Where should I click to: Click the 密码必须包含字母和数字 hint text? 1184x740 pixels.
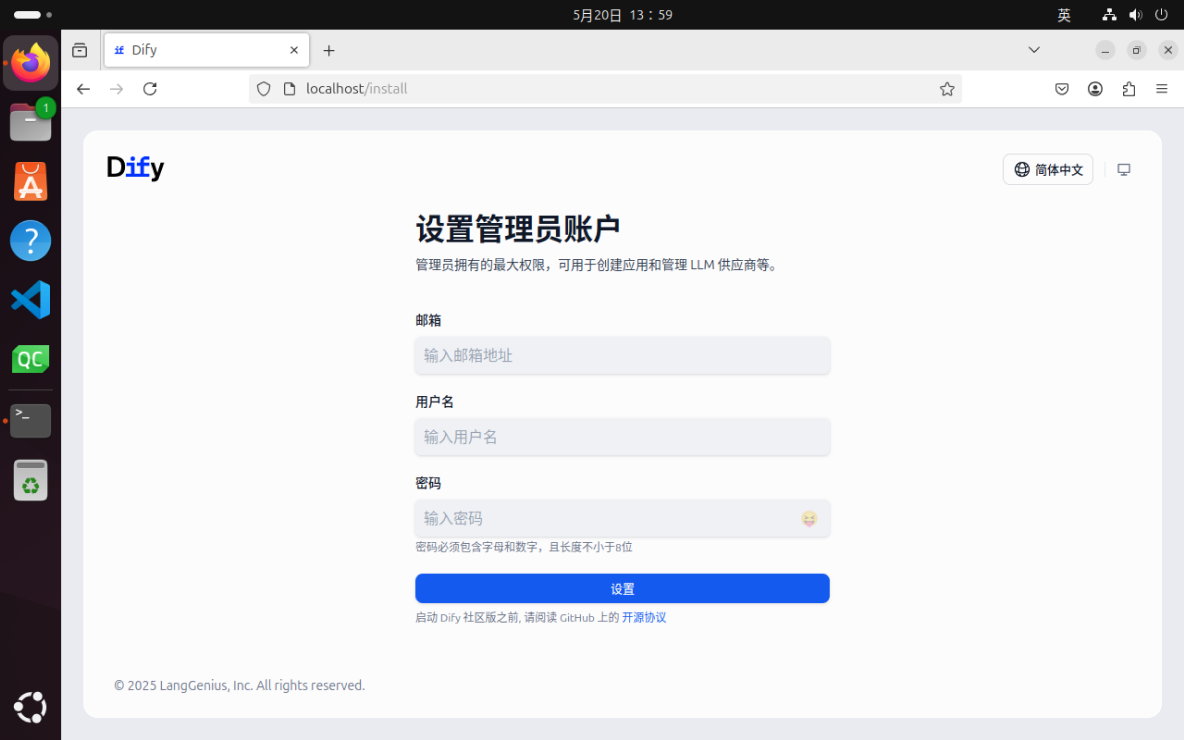point(524,547)
